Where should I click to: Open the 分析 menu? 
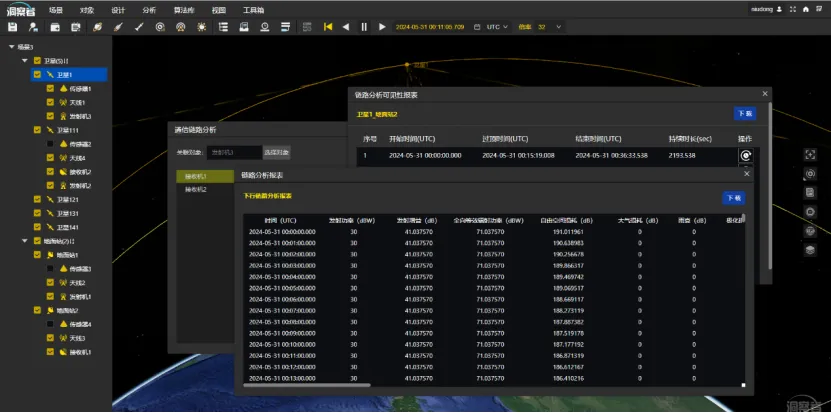(149, 9)
